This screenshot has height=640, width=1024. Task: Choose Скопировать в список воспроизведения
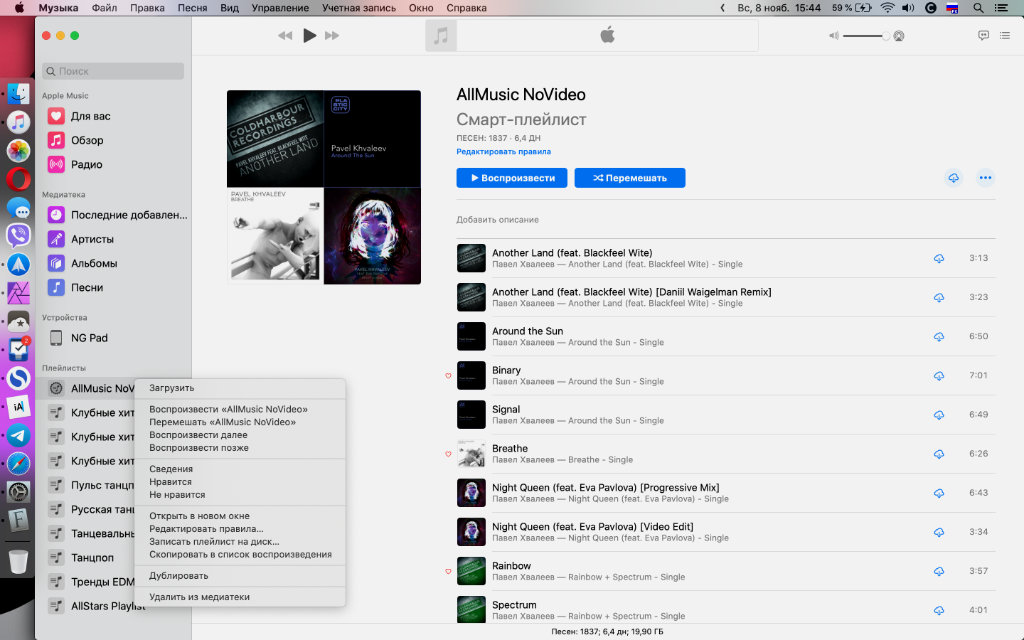point(240,554)
